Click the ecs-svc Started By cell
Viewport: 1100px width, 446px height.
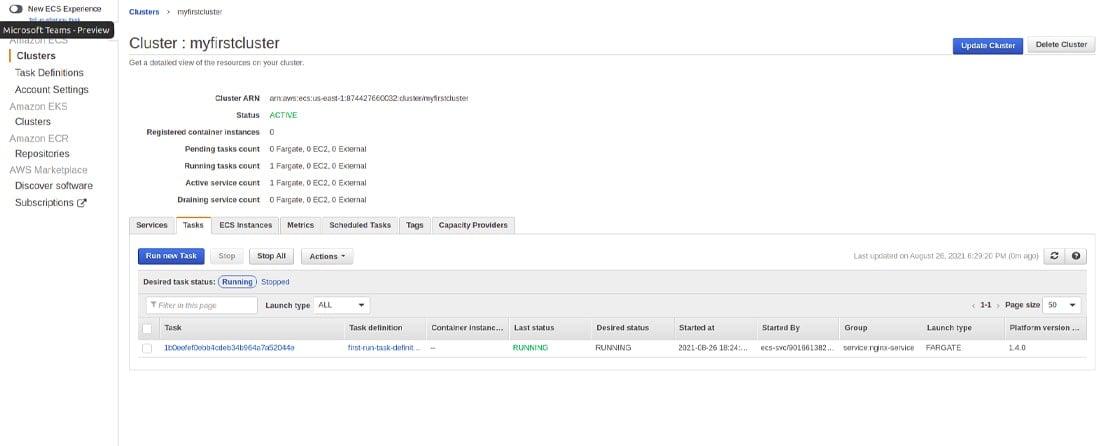click(x=798, y=348)
